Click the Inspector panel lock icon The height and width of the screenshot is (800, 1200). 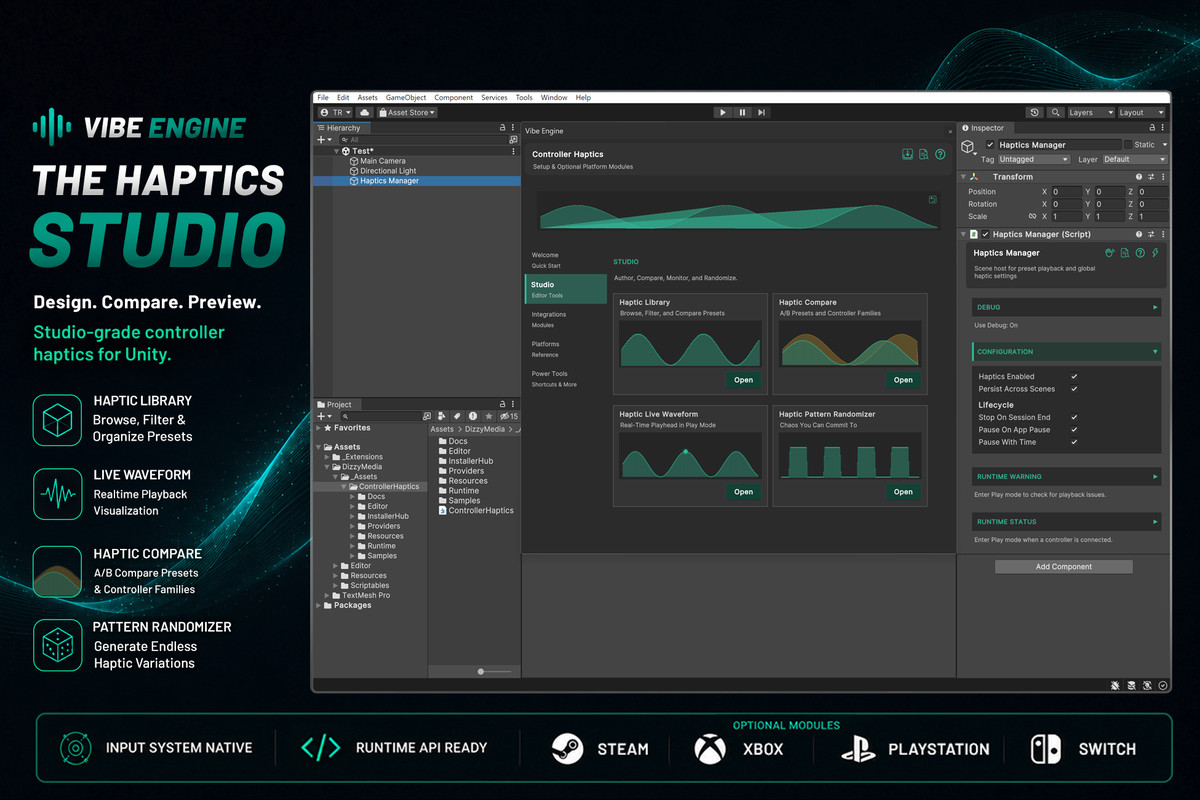pyautogui.click(x=1152, y=128)
